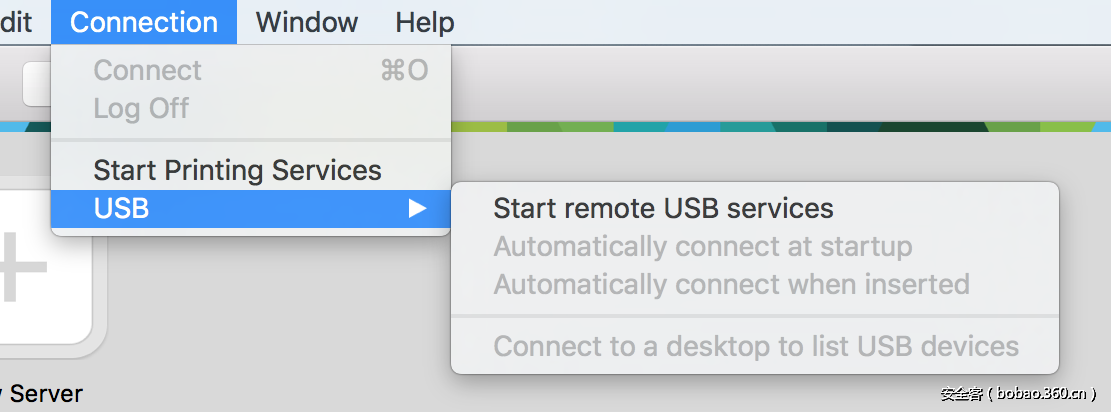
Task: Open the Window menu
Action: [307, 22]
